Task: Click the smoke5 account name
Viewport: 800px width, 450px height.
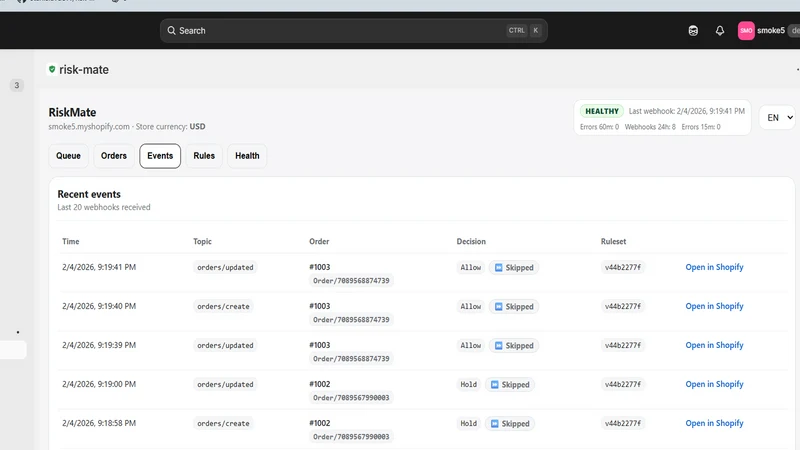Action: click(770, 31)
